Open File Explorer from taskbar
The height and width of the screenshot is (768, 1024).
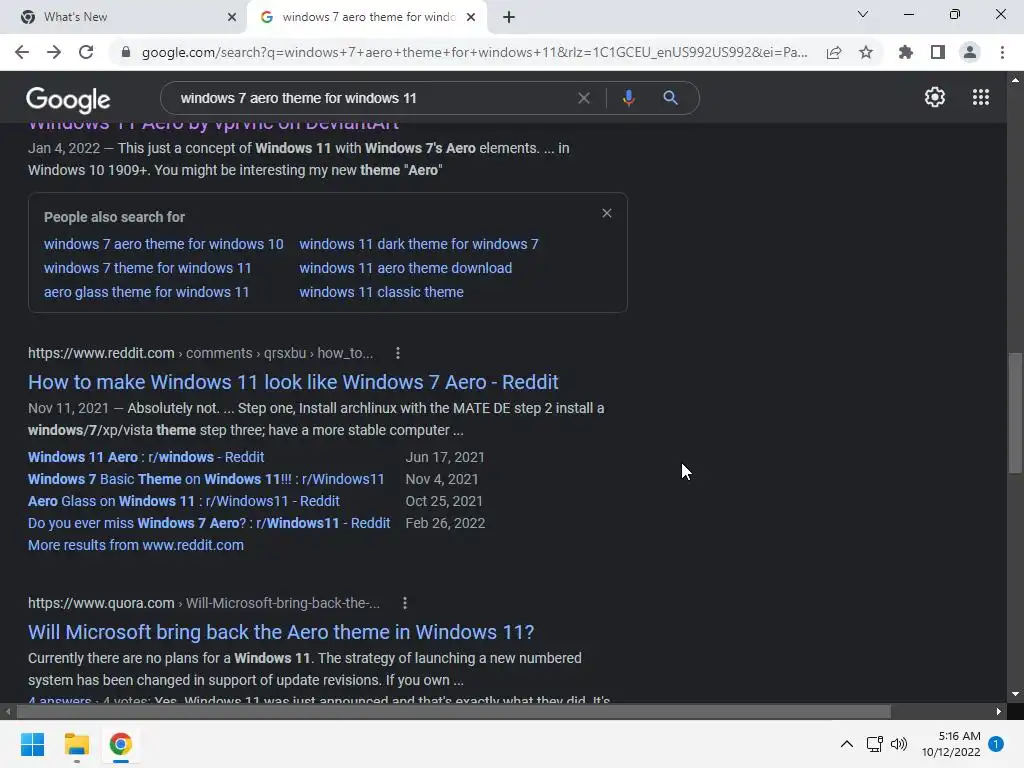(76, 744)
